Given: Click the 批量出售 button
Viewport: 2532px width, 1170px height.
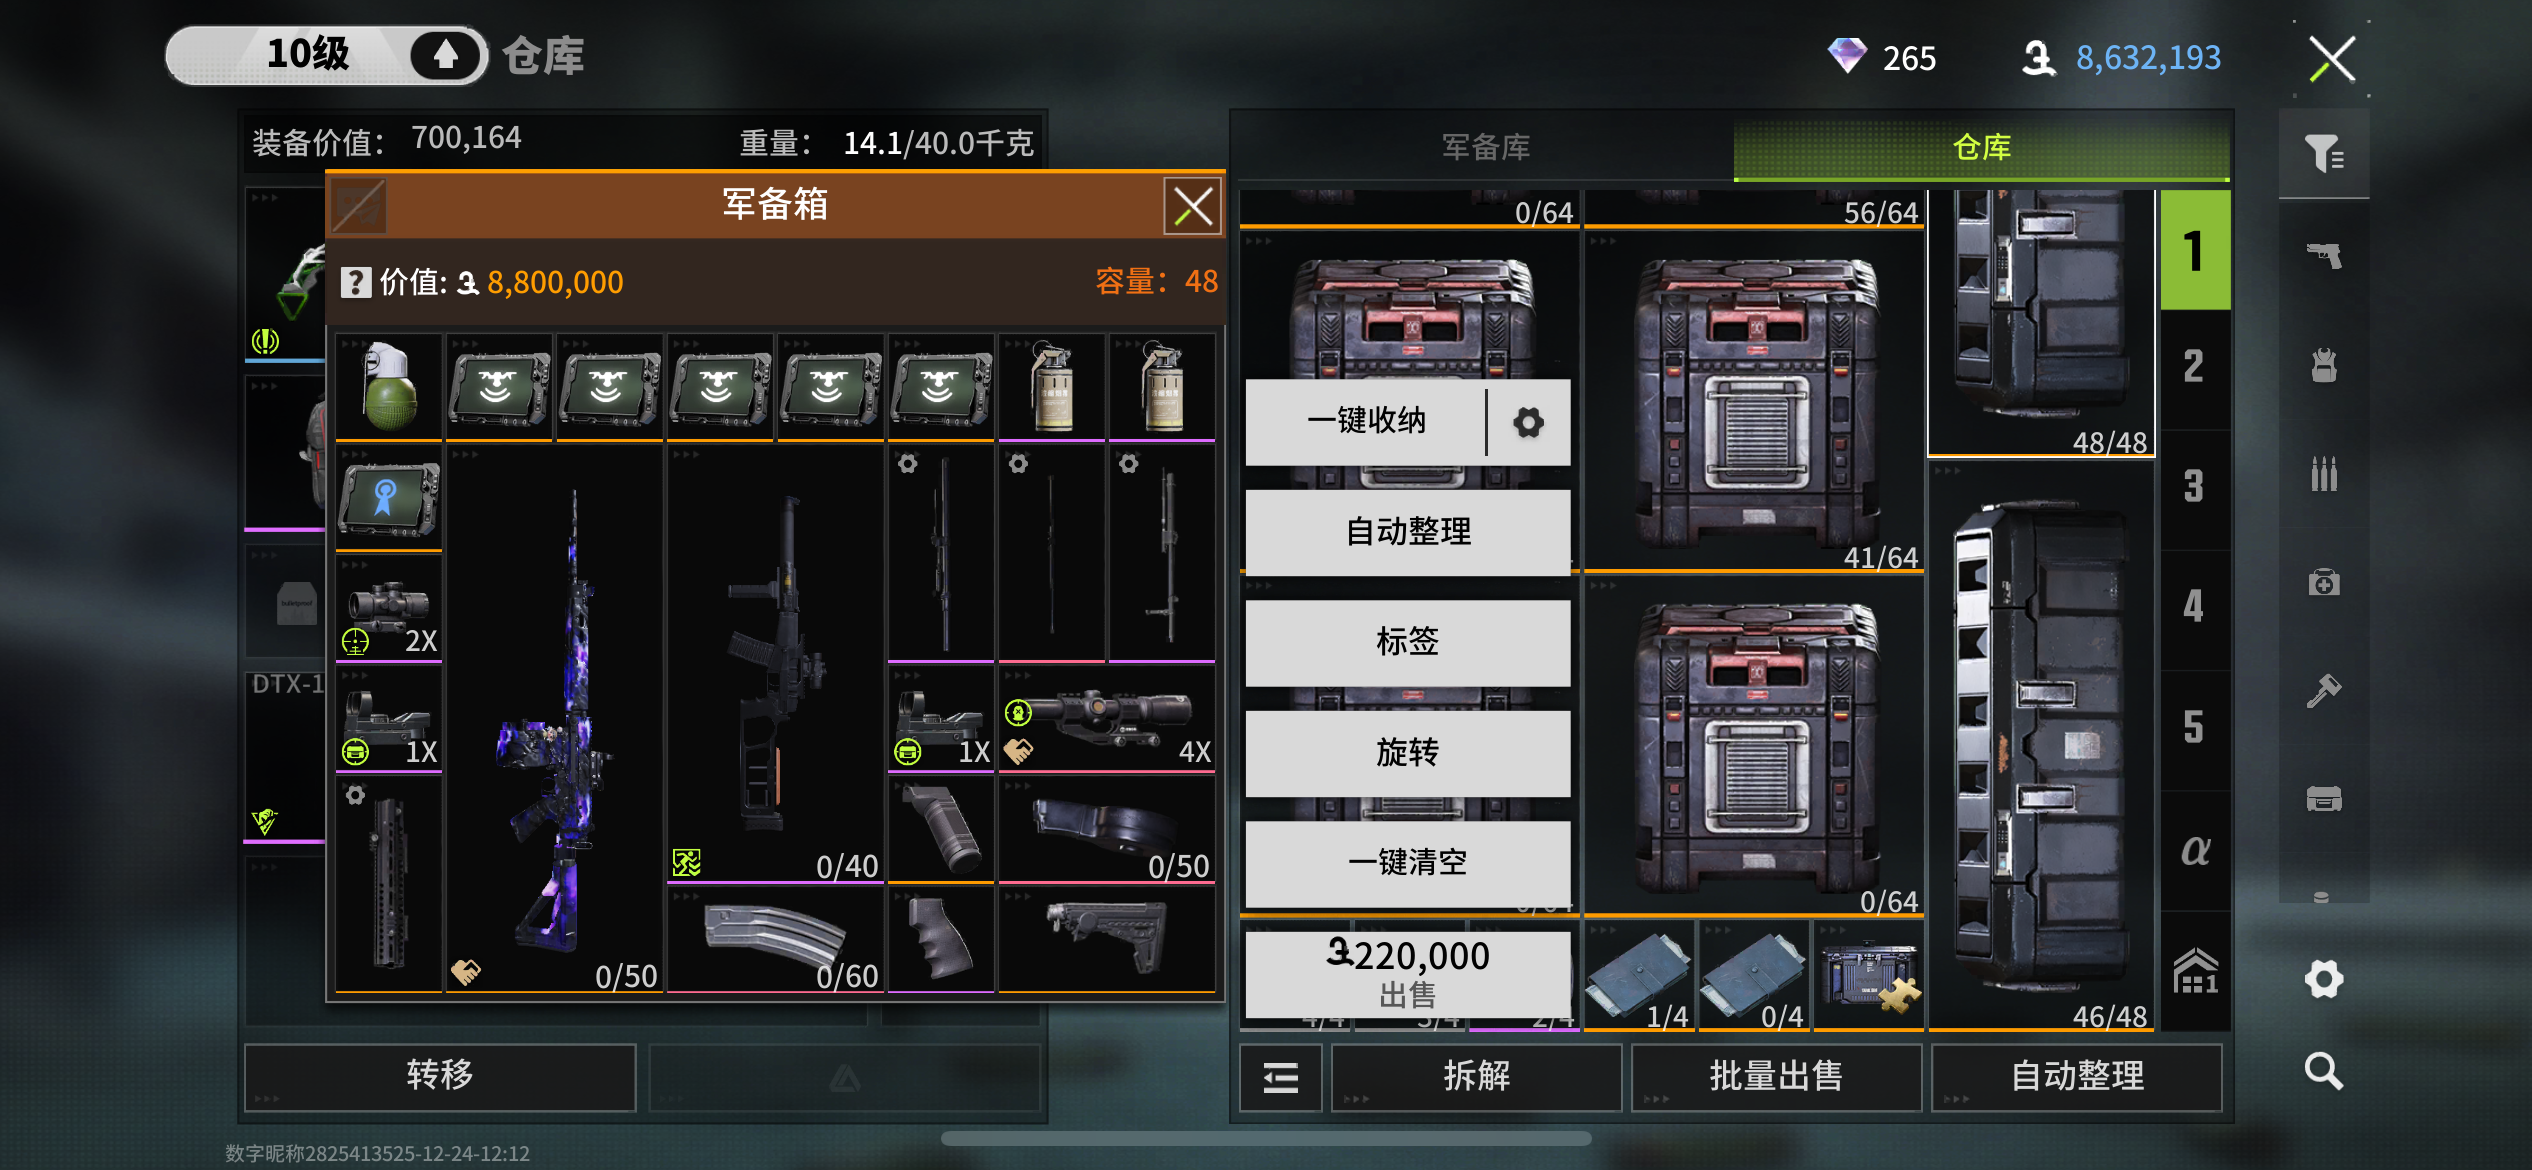Looking at the screenshot, I should coord(1776,1077).
